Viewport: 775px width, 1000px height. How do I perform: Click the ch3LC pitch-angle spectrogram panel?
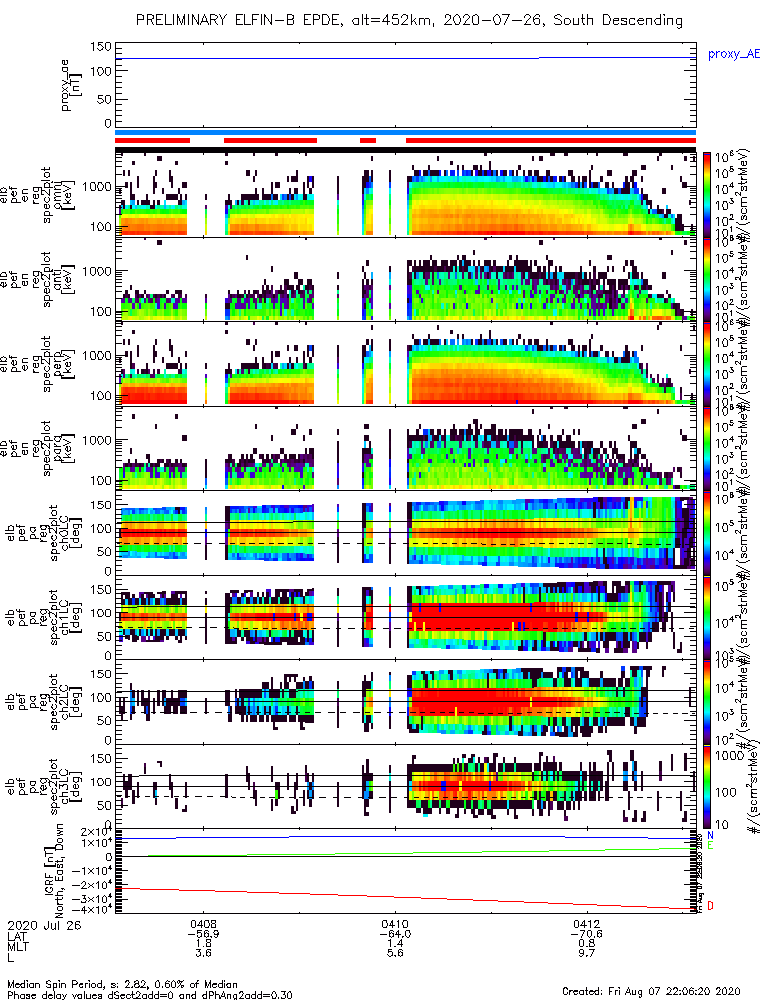tap(406, 786)
